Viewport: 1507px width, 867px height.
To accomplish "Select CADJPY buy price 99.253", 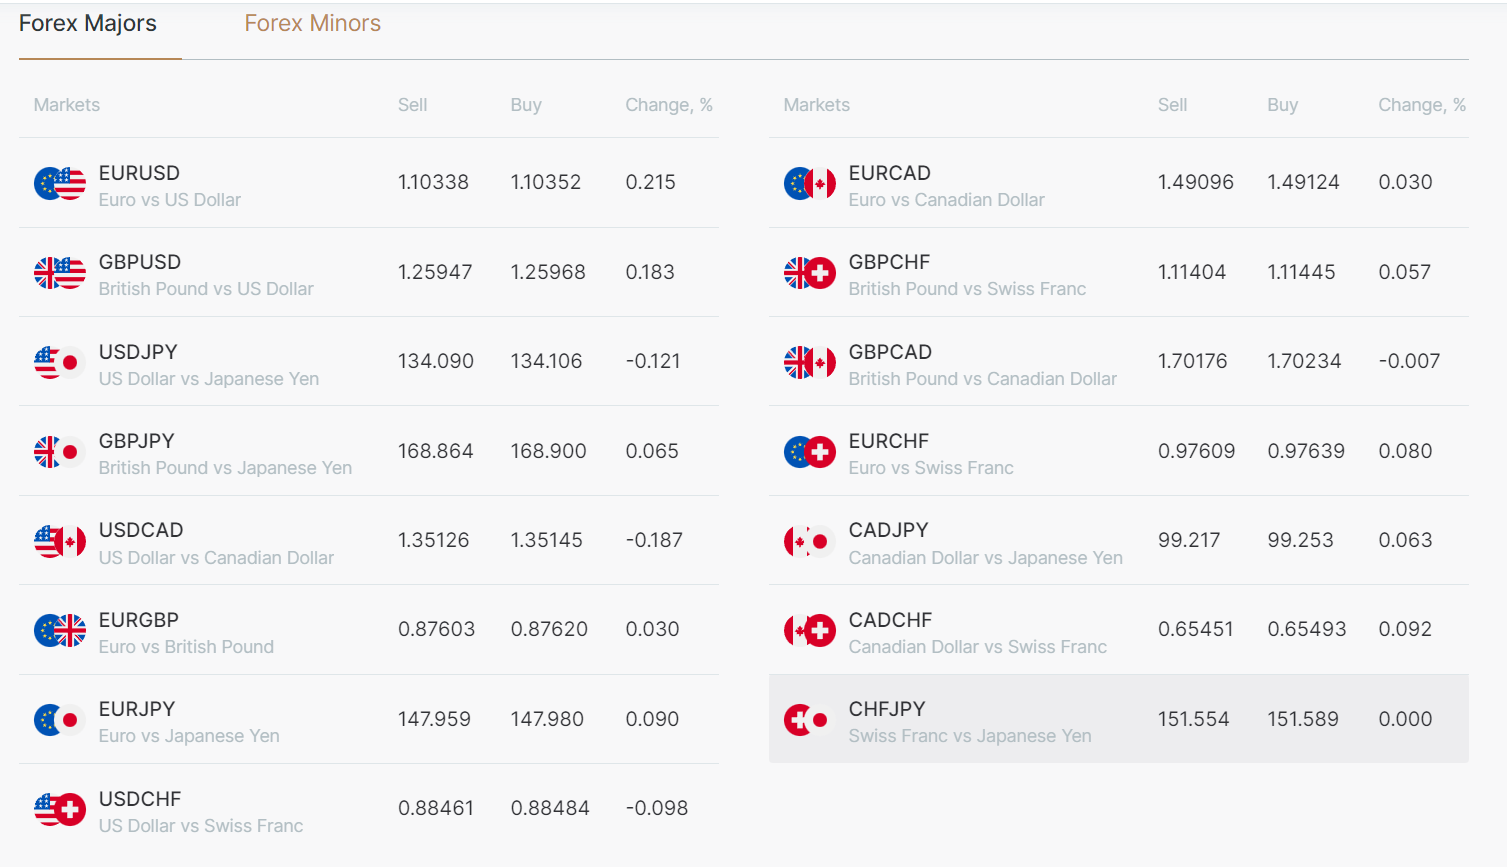I will pos(1301,540).
